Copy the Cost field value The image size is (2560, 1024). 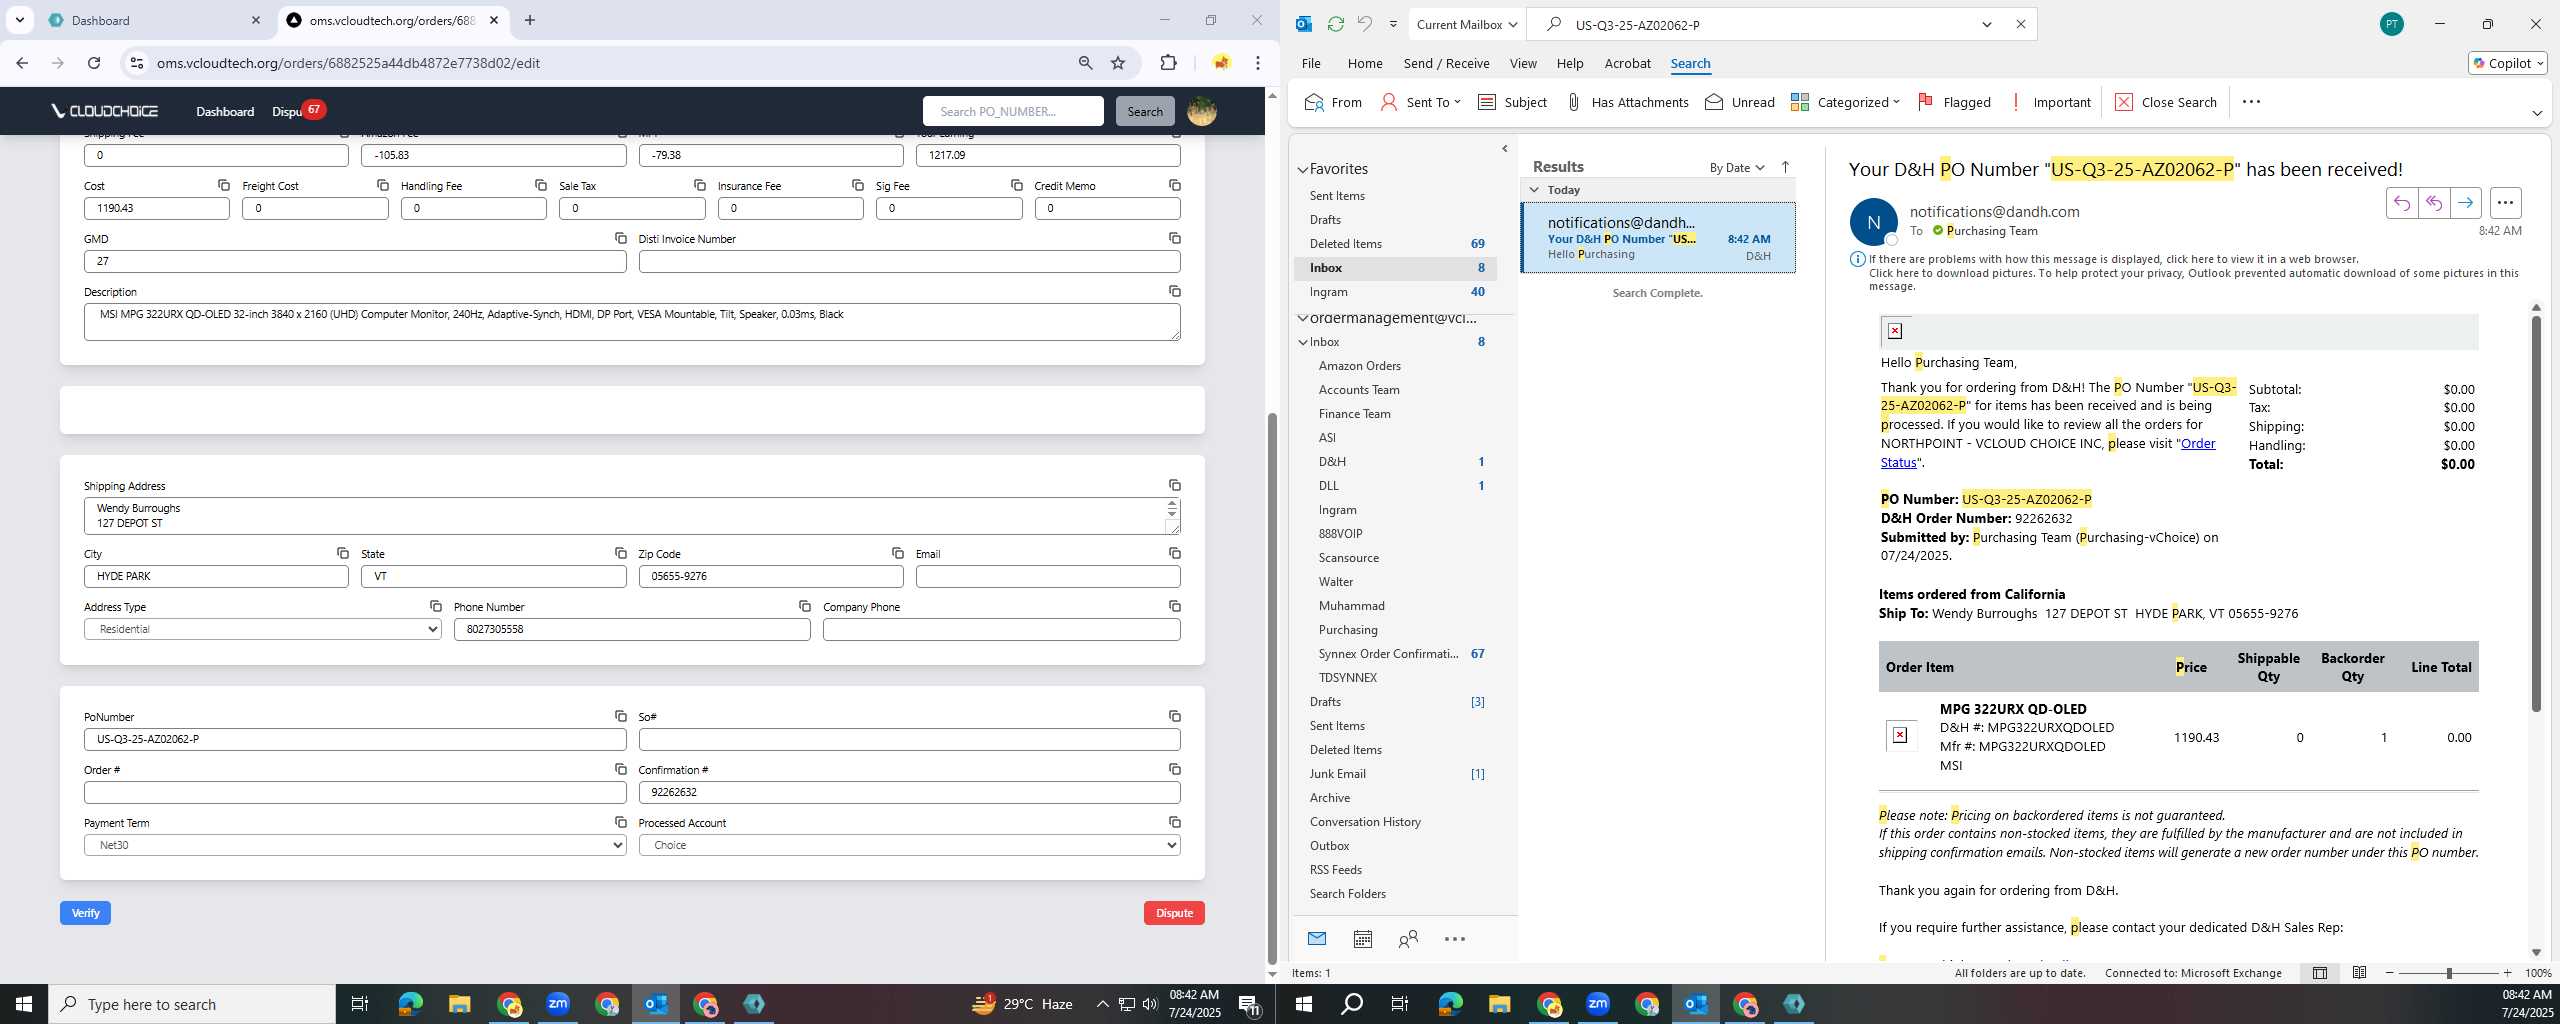[x=224, y=185]
